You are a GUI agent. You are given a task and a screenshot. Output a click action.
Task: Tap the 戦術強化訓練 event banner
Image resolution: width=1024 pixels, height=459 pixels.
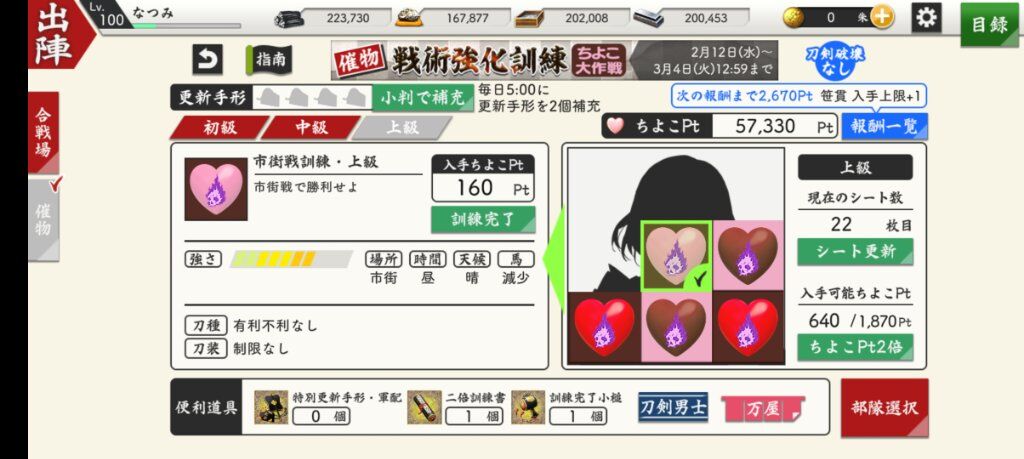point(554,60)
